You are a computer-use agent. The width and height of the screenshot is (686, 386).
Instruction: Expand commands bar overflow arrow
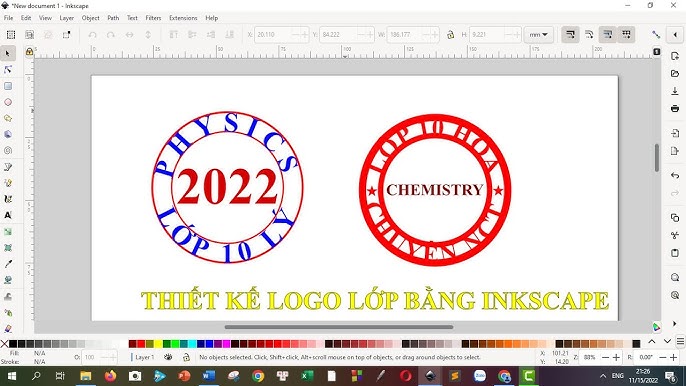[x=675, y=324]
